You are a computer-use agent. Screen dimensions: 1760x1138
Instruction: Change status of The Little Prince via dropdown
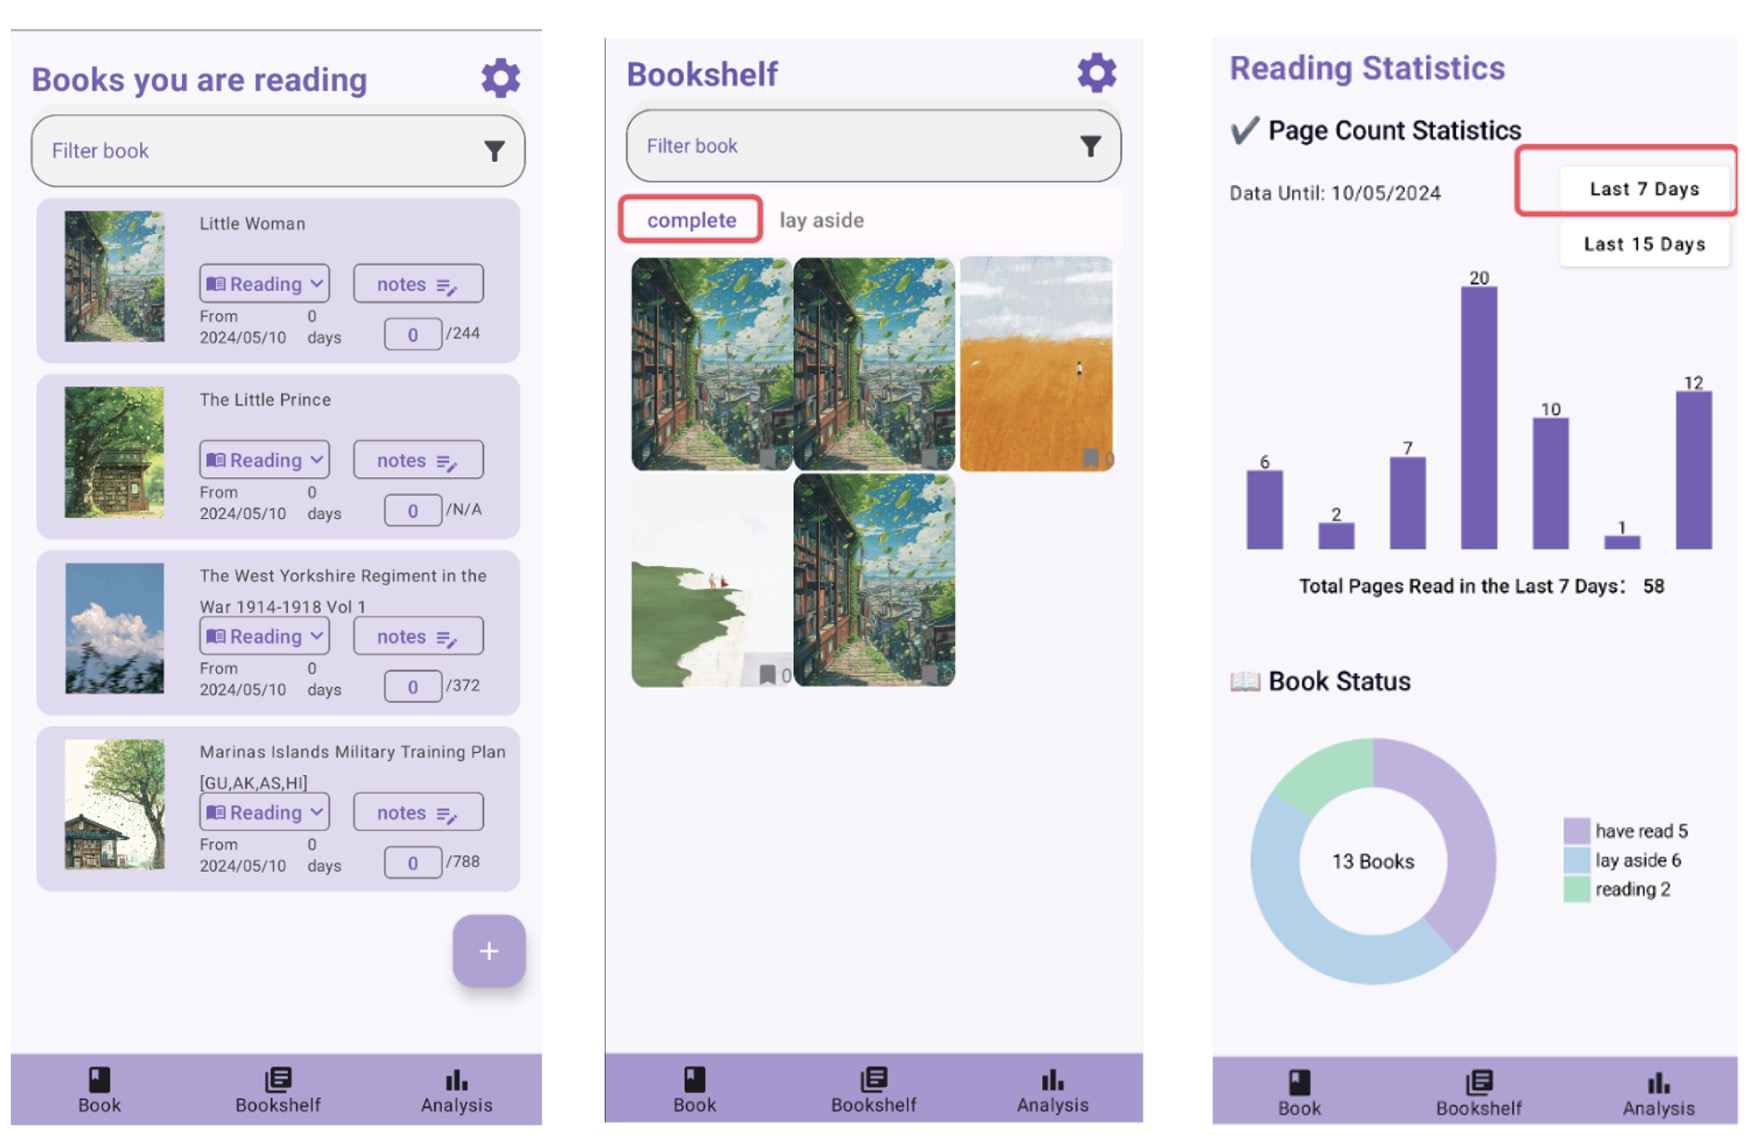264,460
